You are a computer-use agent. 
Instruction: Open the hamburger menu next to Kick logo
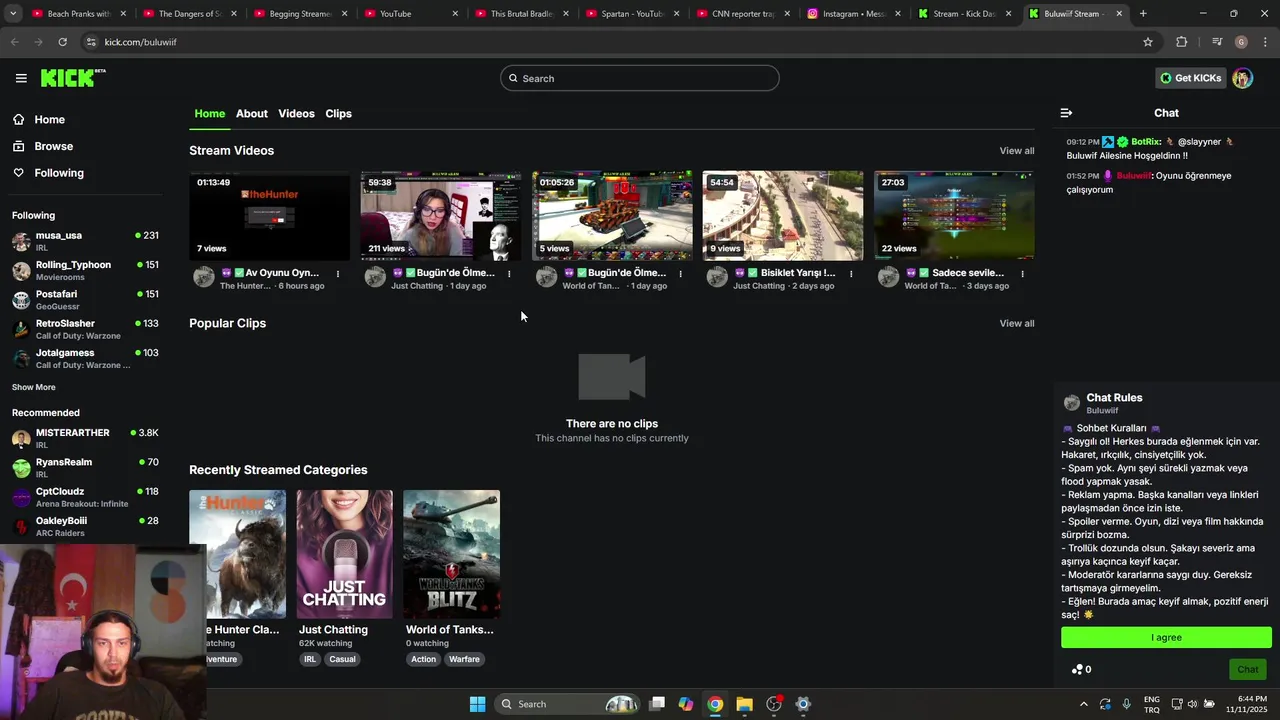21,78
